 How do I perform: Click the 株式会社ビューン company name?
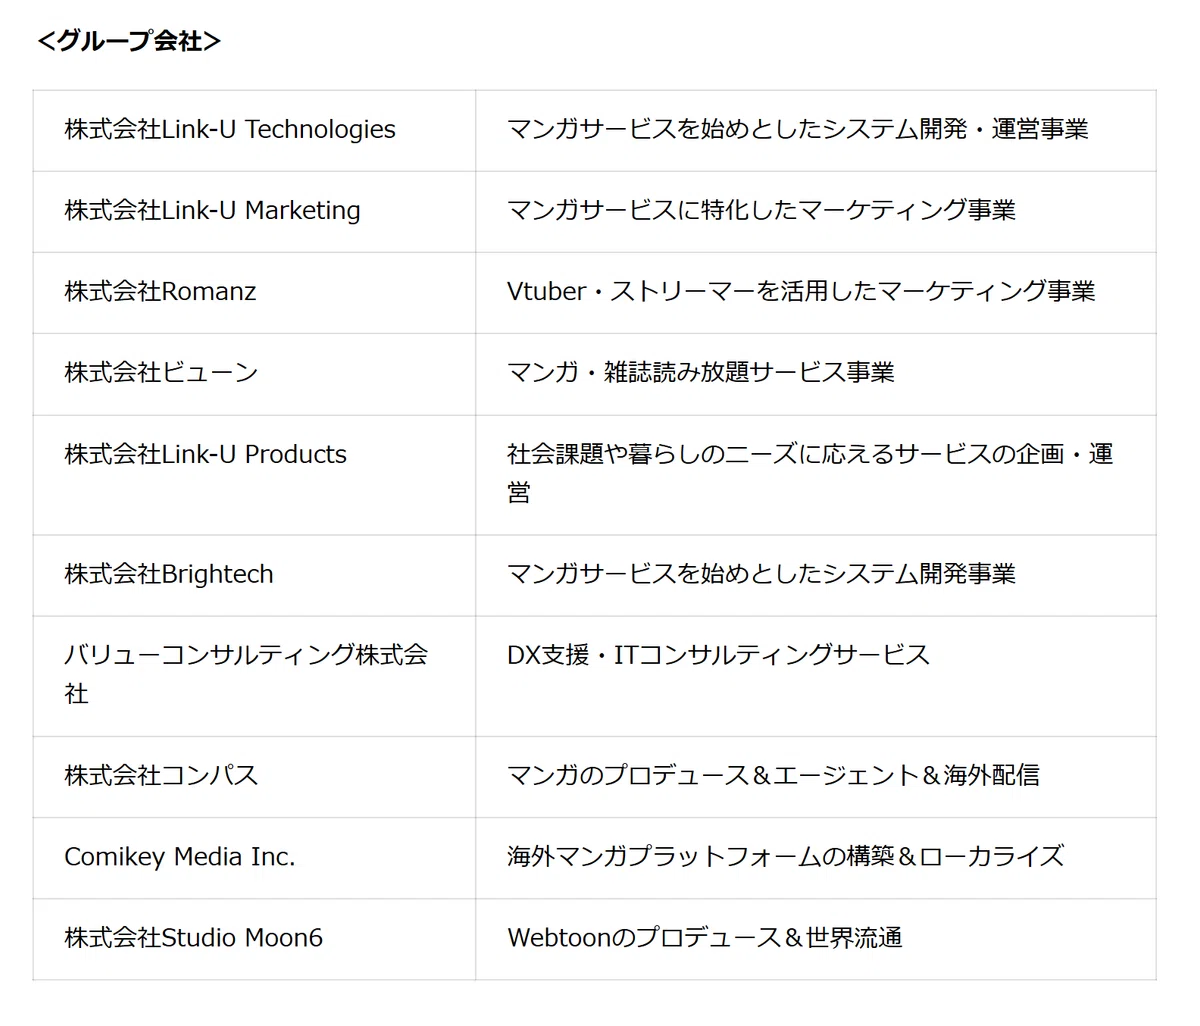(x=161, y=372)
